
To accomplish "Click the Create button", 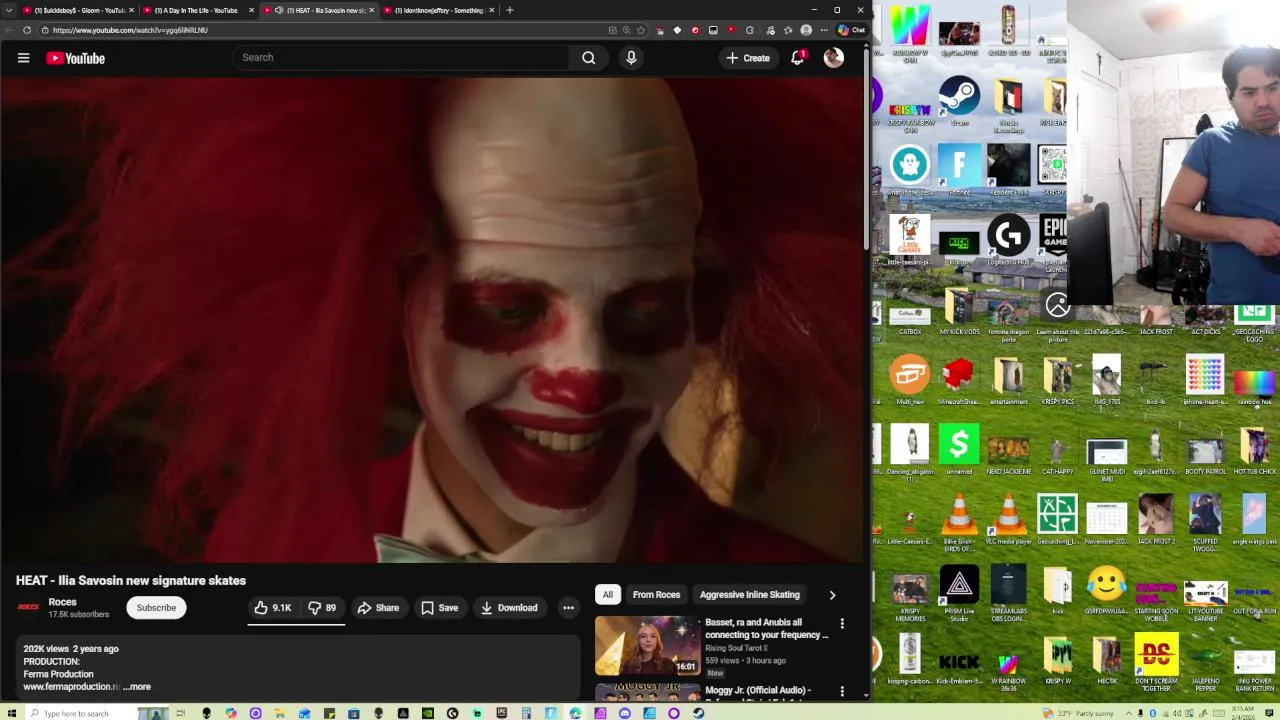I will pyautogui.click(x=748, y=58).
